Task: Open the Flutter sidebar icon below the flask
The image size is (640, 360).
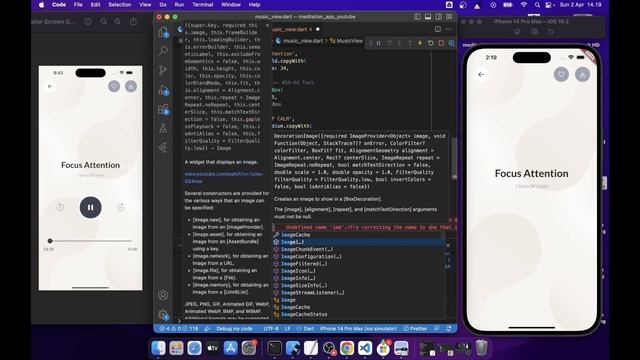Action: pyautogui.click(x=163, y=147)
